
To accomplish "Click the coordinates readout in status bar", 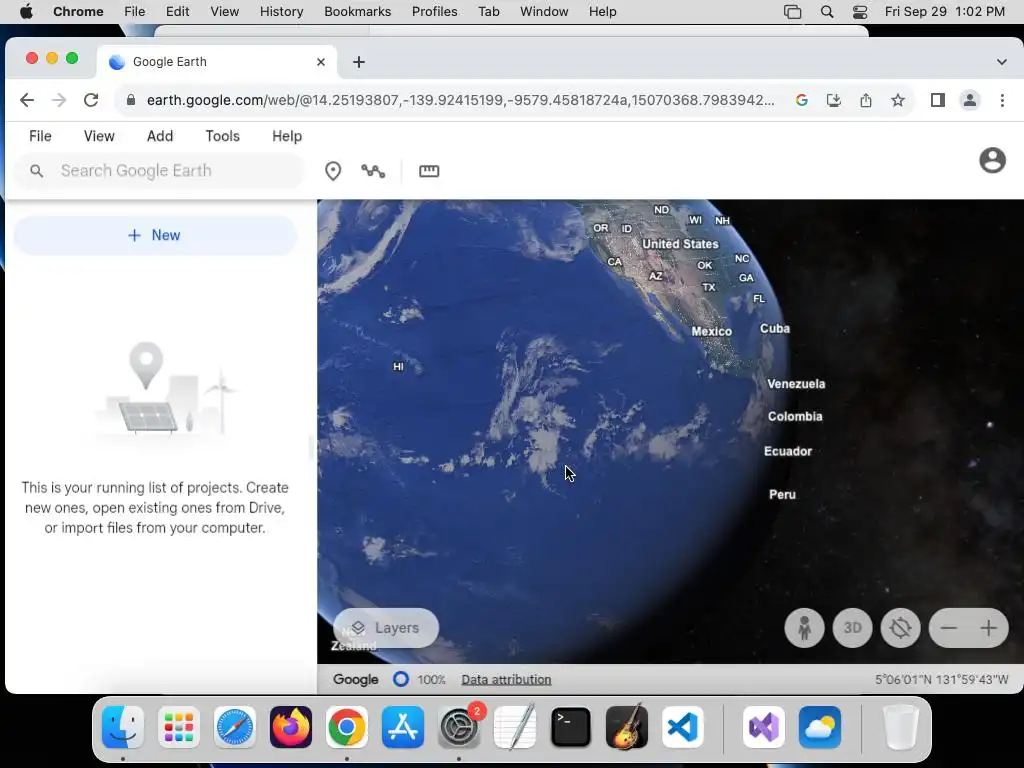I will click(941, 679).
